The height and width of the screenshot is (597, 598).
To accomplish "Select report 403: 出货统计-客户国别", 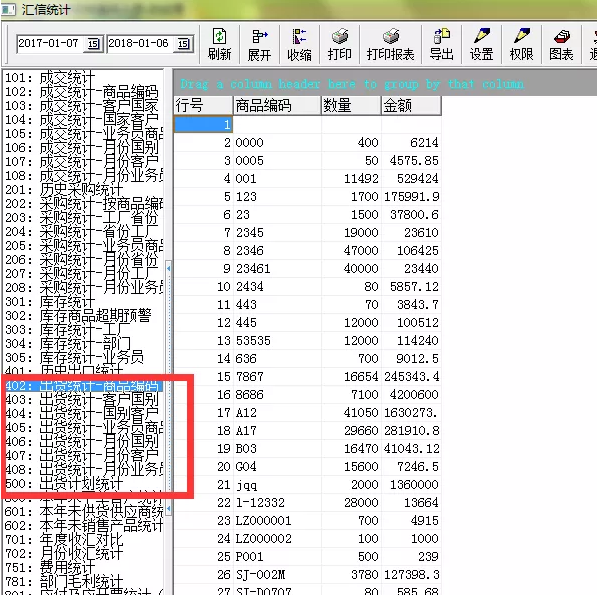I will coord(82,400).
